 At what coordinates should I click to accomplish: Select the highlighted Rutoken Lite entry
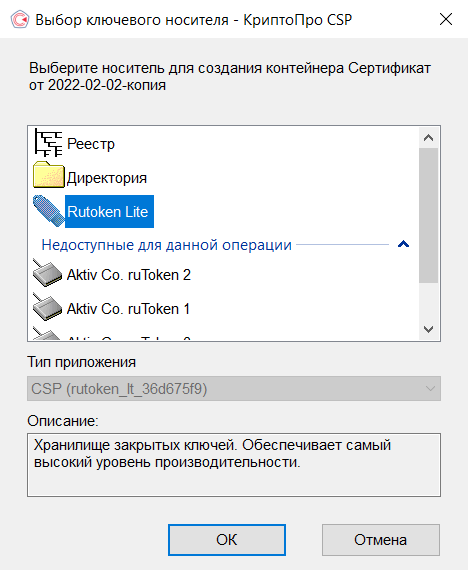pyautogui.click(x=109, y=212)
